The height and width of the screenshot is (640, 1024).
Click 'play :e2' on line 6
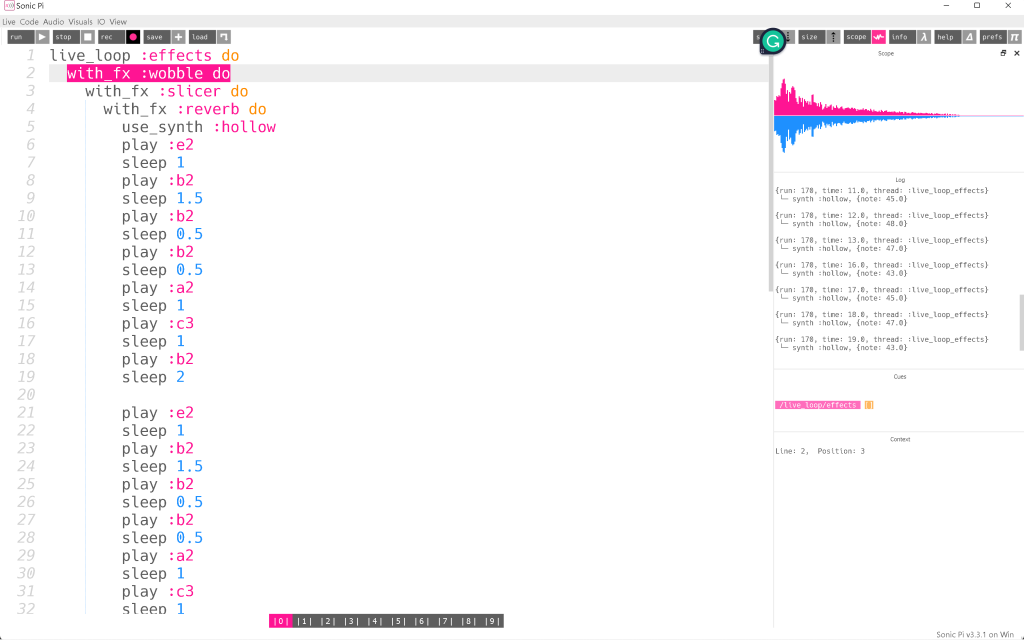tap(157, 145)
